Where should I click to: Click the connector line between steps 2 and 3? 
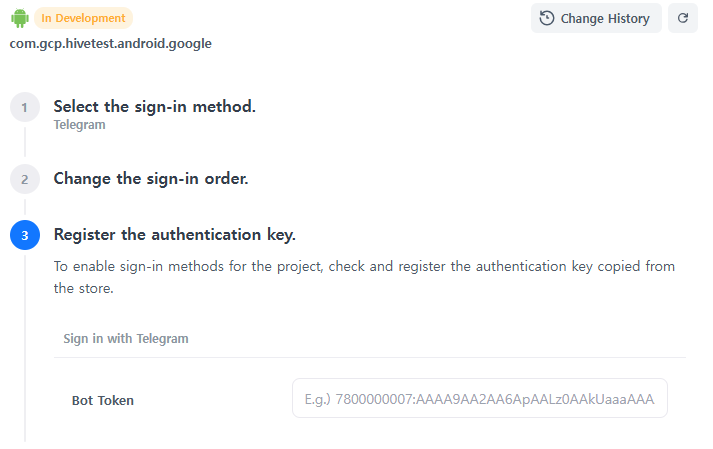tap(24, 207)
